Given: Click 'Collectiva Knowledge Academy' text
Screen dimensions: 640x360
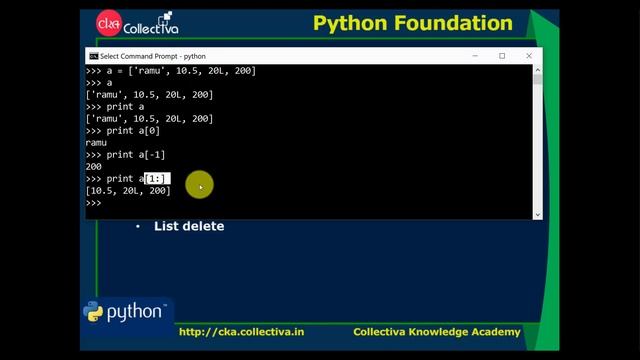Looking at the screenshot, I should [x=437, y=332].
